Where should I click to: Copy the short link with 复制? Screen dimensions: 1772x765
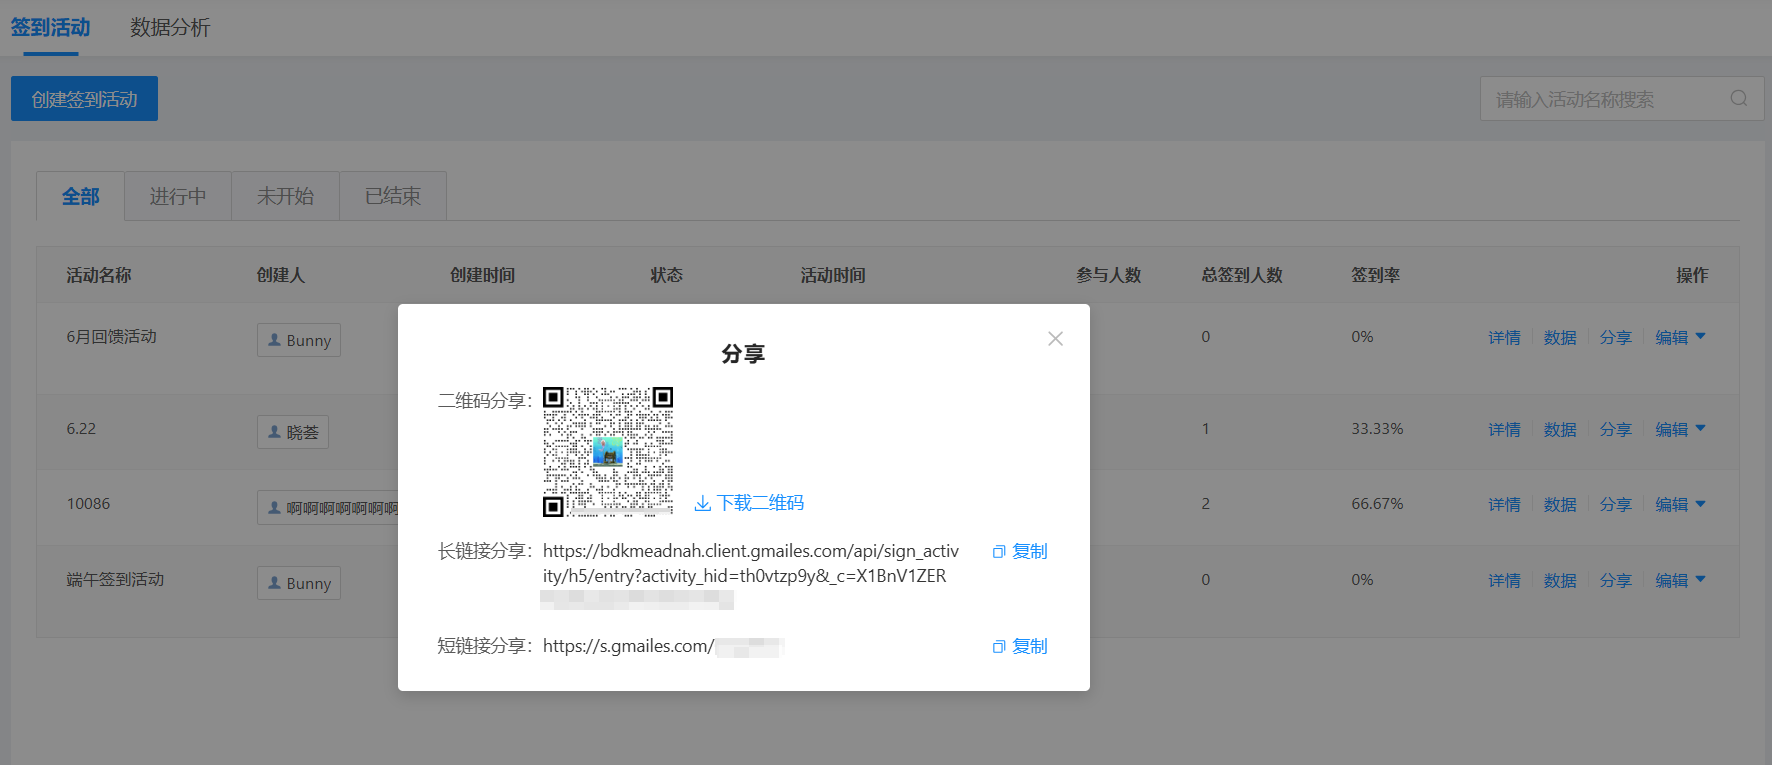coord(1020,646)
